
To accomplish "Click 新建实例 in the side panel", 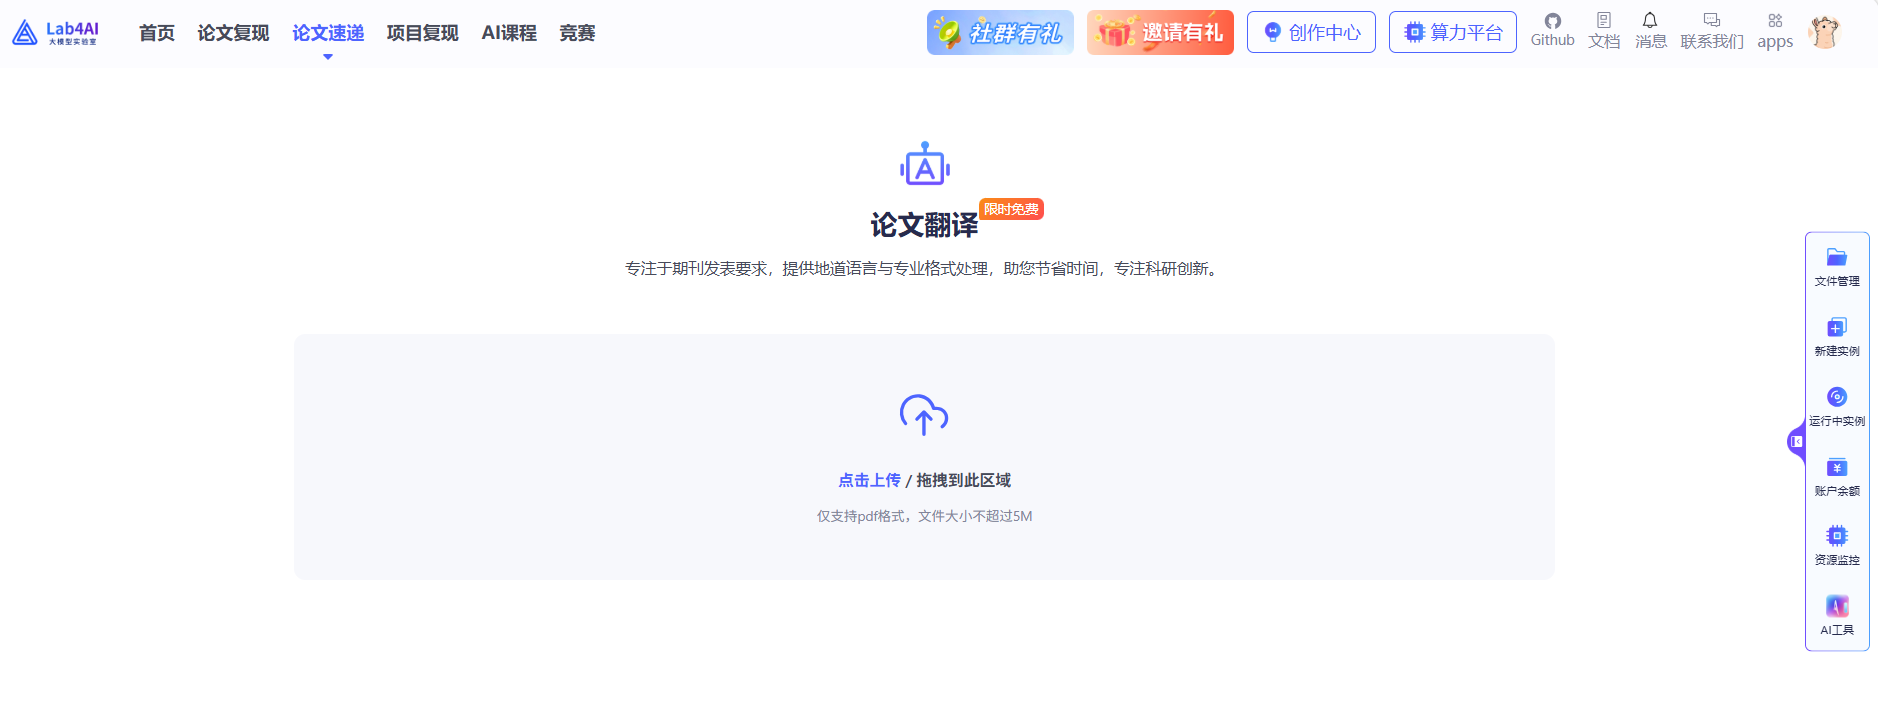I will click(1837, 337).
